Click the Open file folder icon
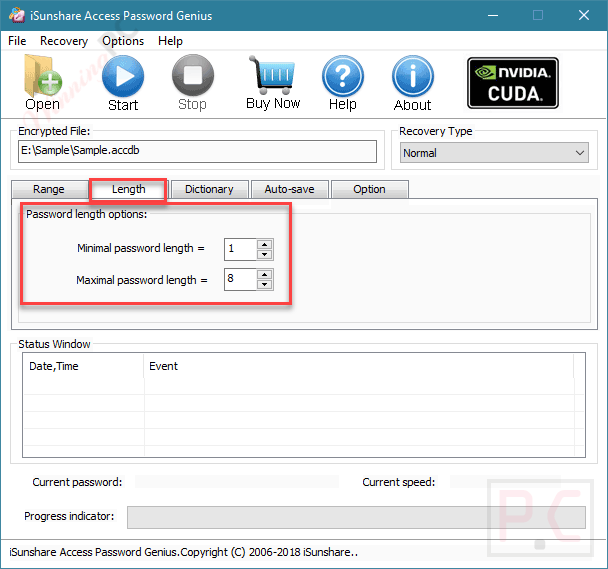The height and width of the screenshot is (569, 608). tap(42, 76)
